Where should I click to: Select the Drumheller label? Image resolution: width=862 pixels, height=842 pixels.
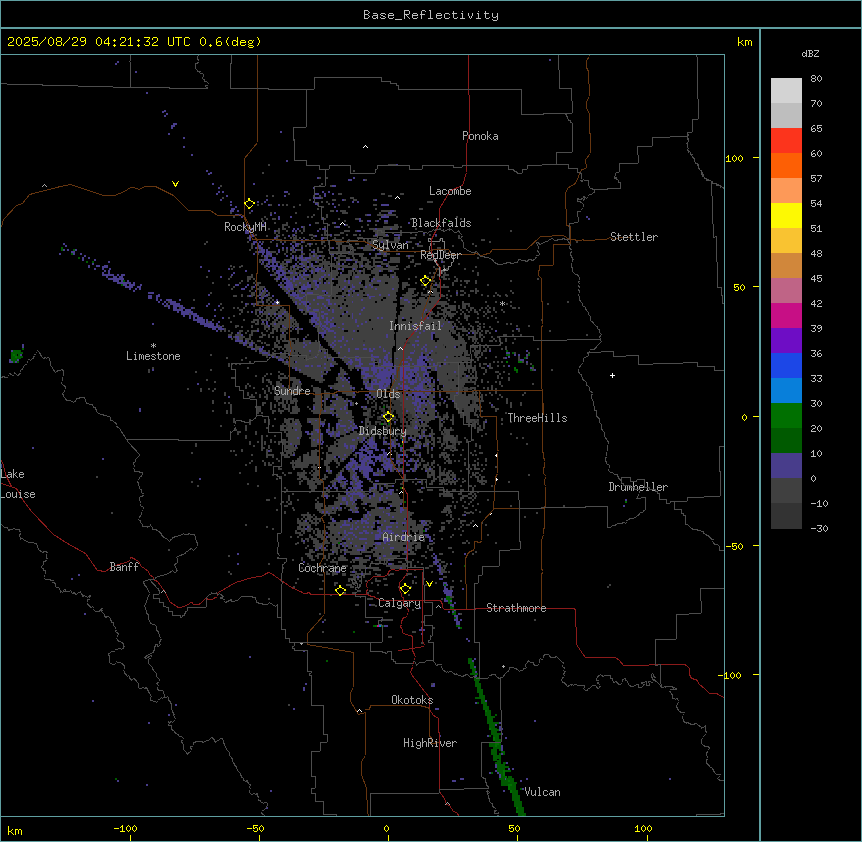pos(638,487)
